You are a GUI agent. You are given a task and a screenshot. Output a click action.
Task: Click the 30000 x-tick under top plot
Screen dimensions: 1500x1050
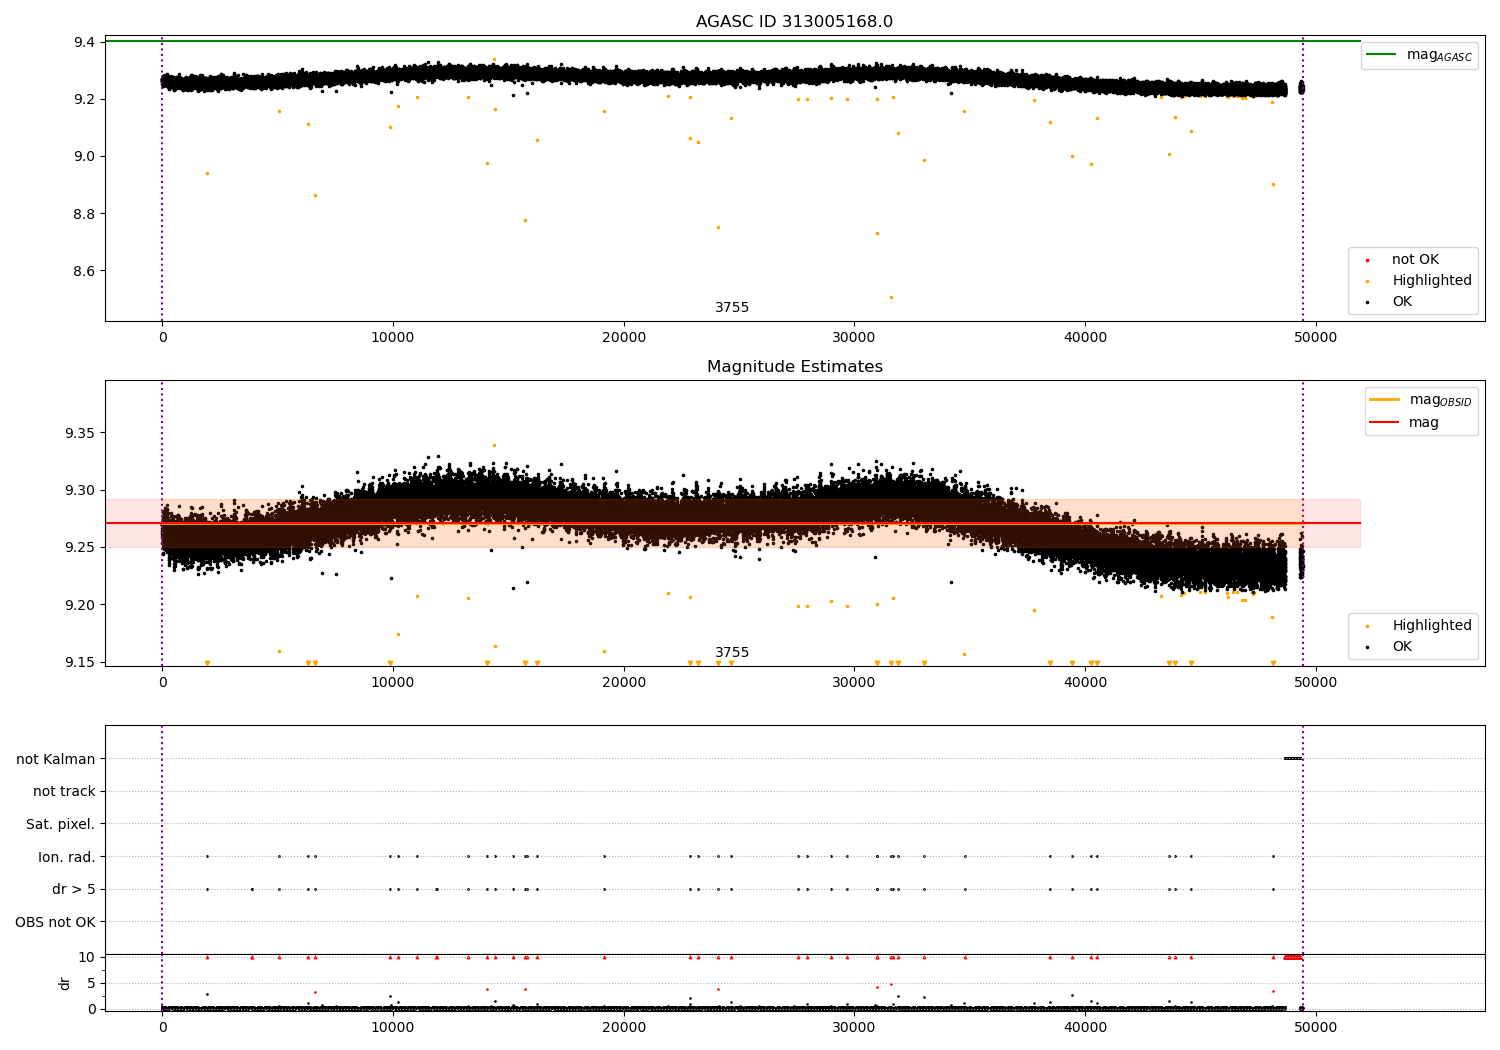point(854,338)
